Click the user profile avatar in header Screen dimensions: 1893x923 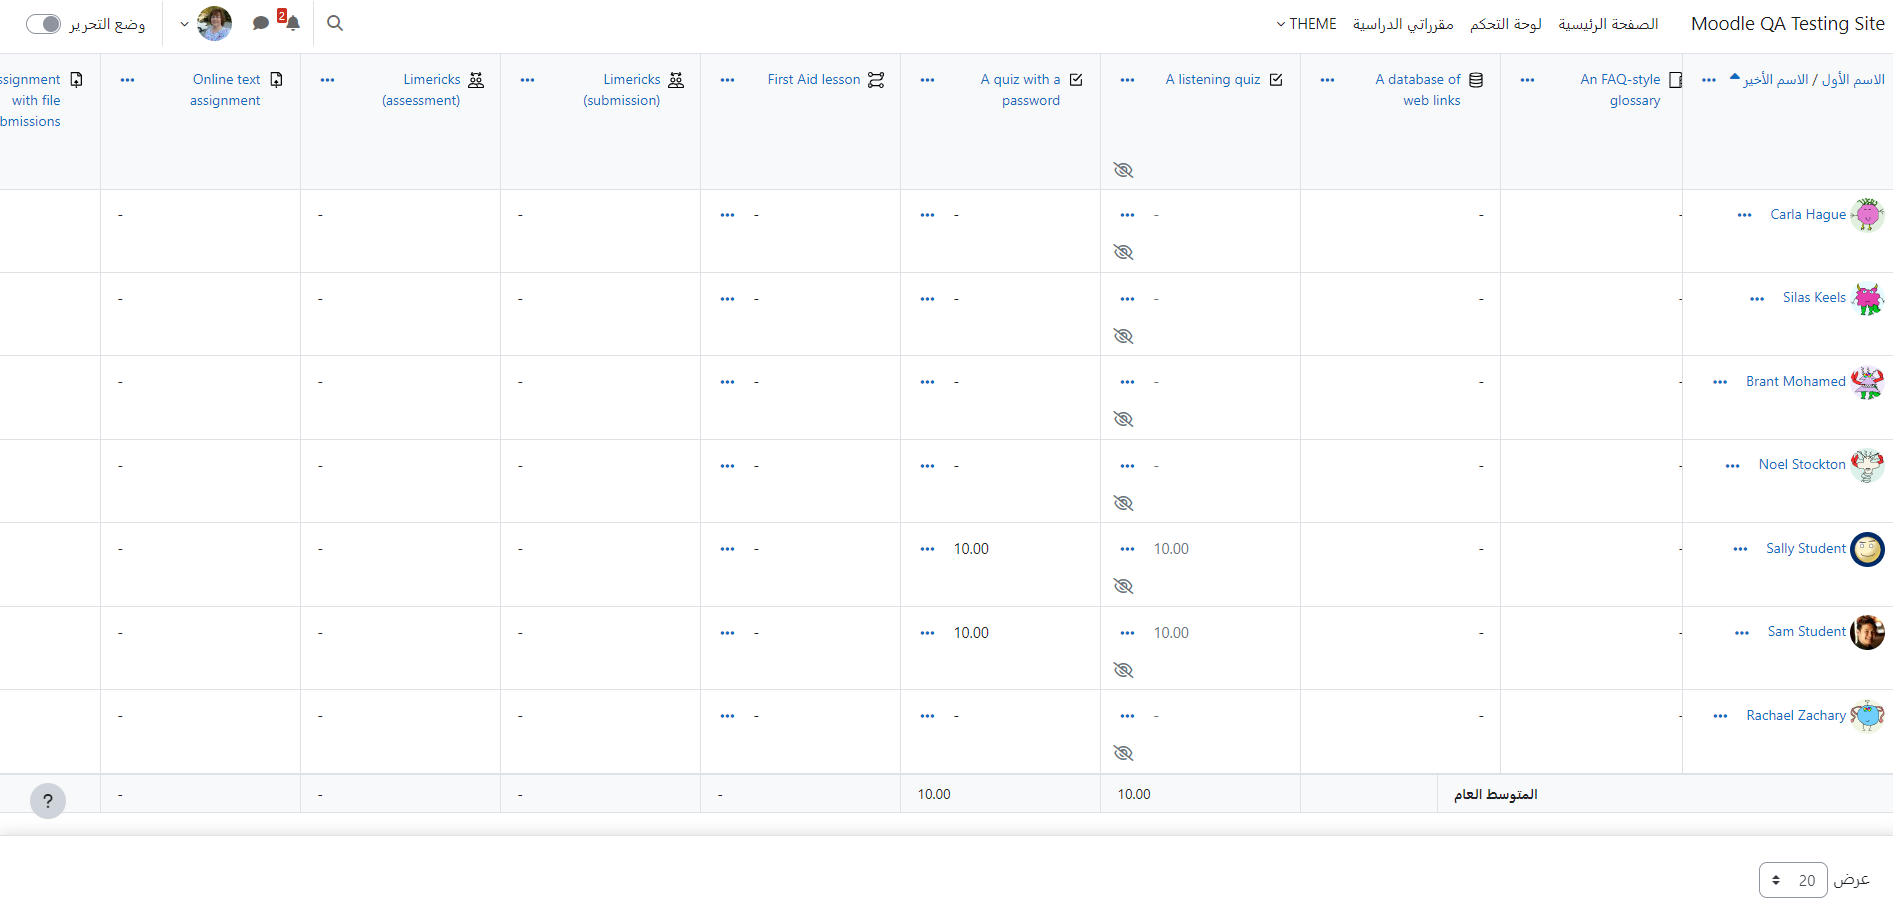[x=214, y=23]
